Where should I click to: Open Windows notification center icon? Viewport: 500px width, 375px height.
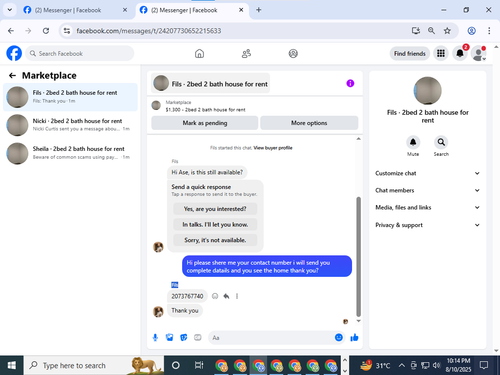484,366
